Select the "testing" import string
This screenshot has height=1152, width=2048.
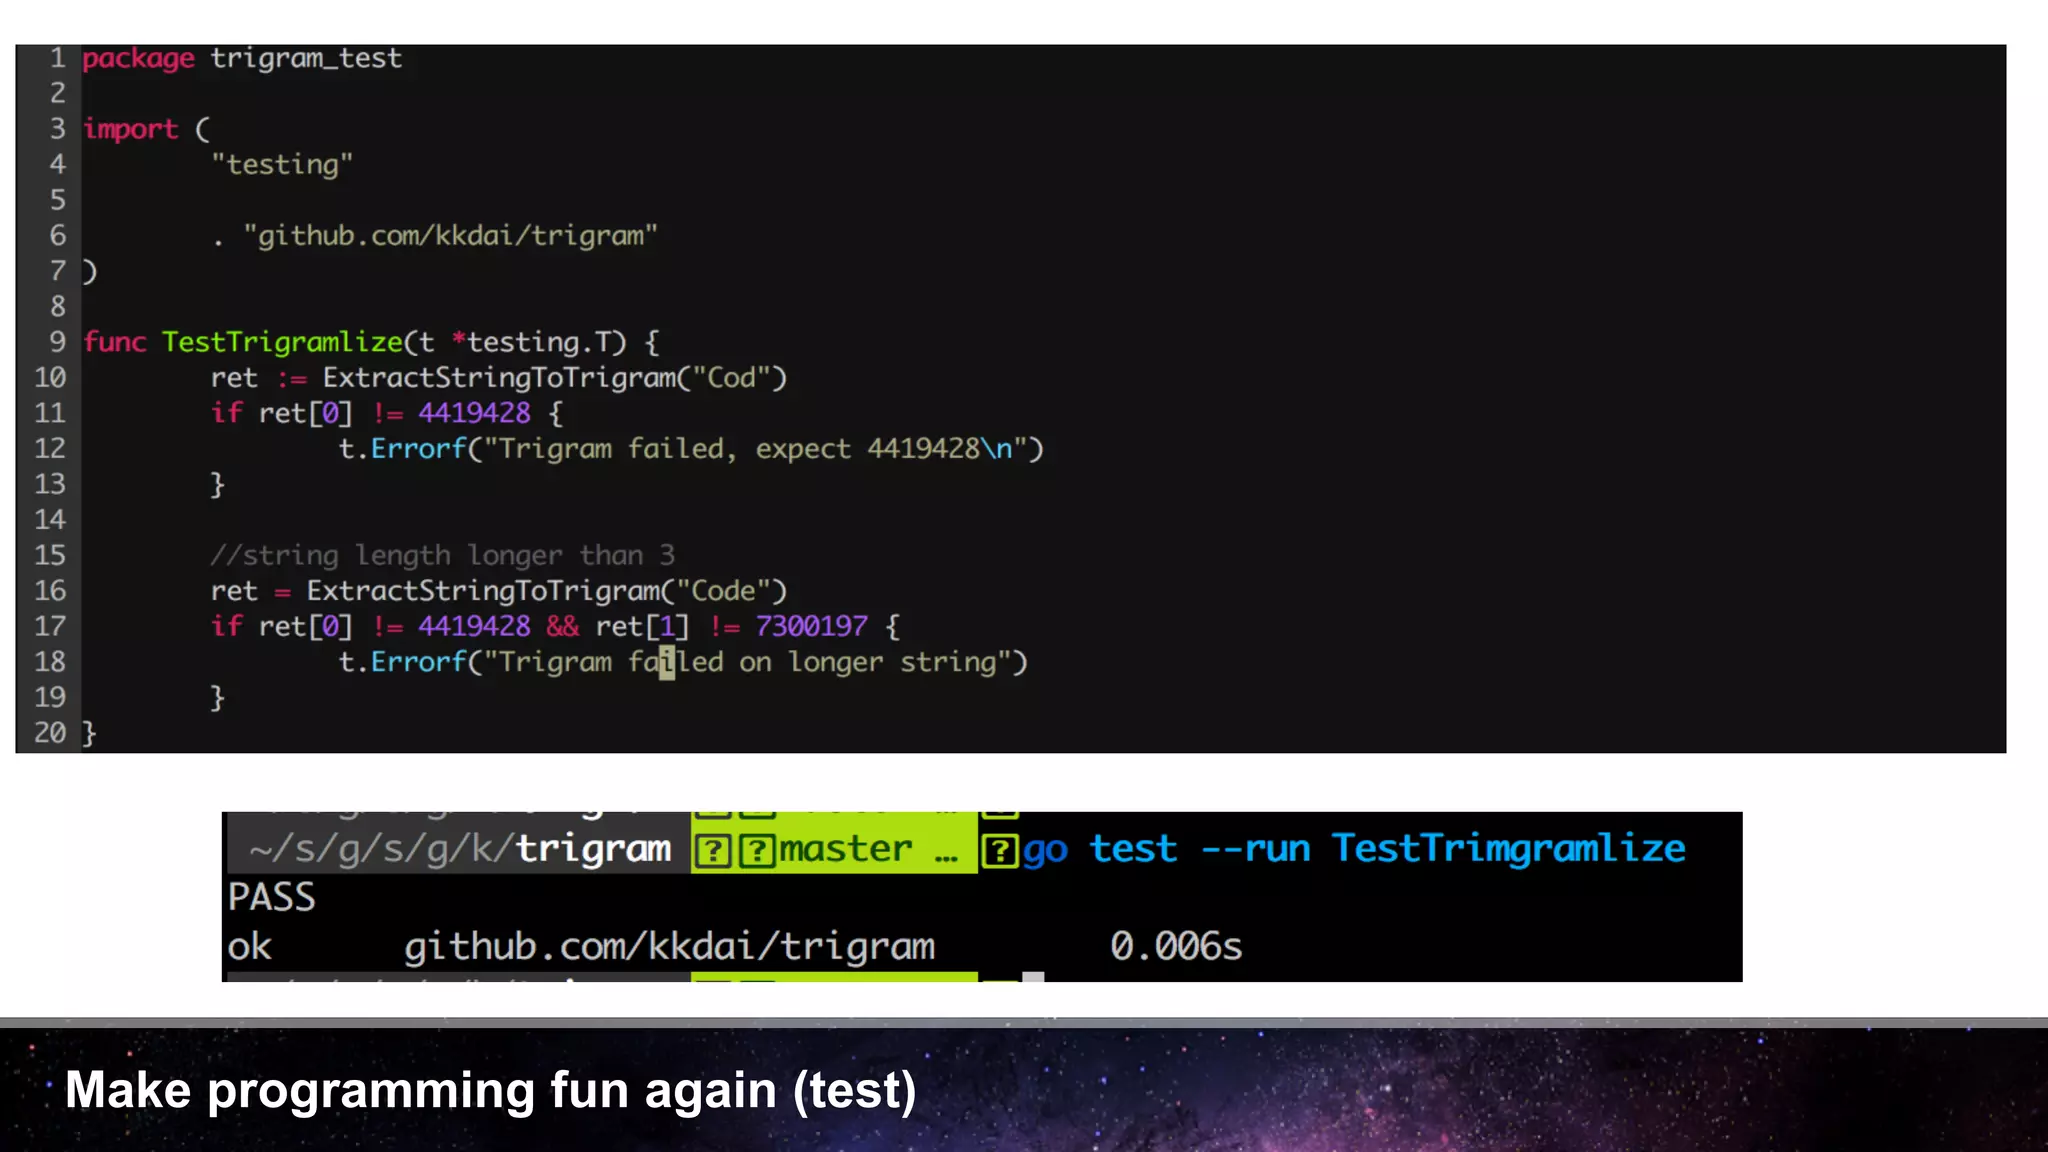pyautogui.click(x=282, y=164)
